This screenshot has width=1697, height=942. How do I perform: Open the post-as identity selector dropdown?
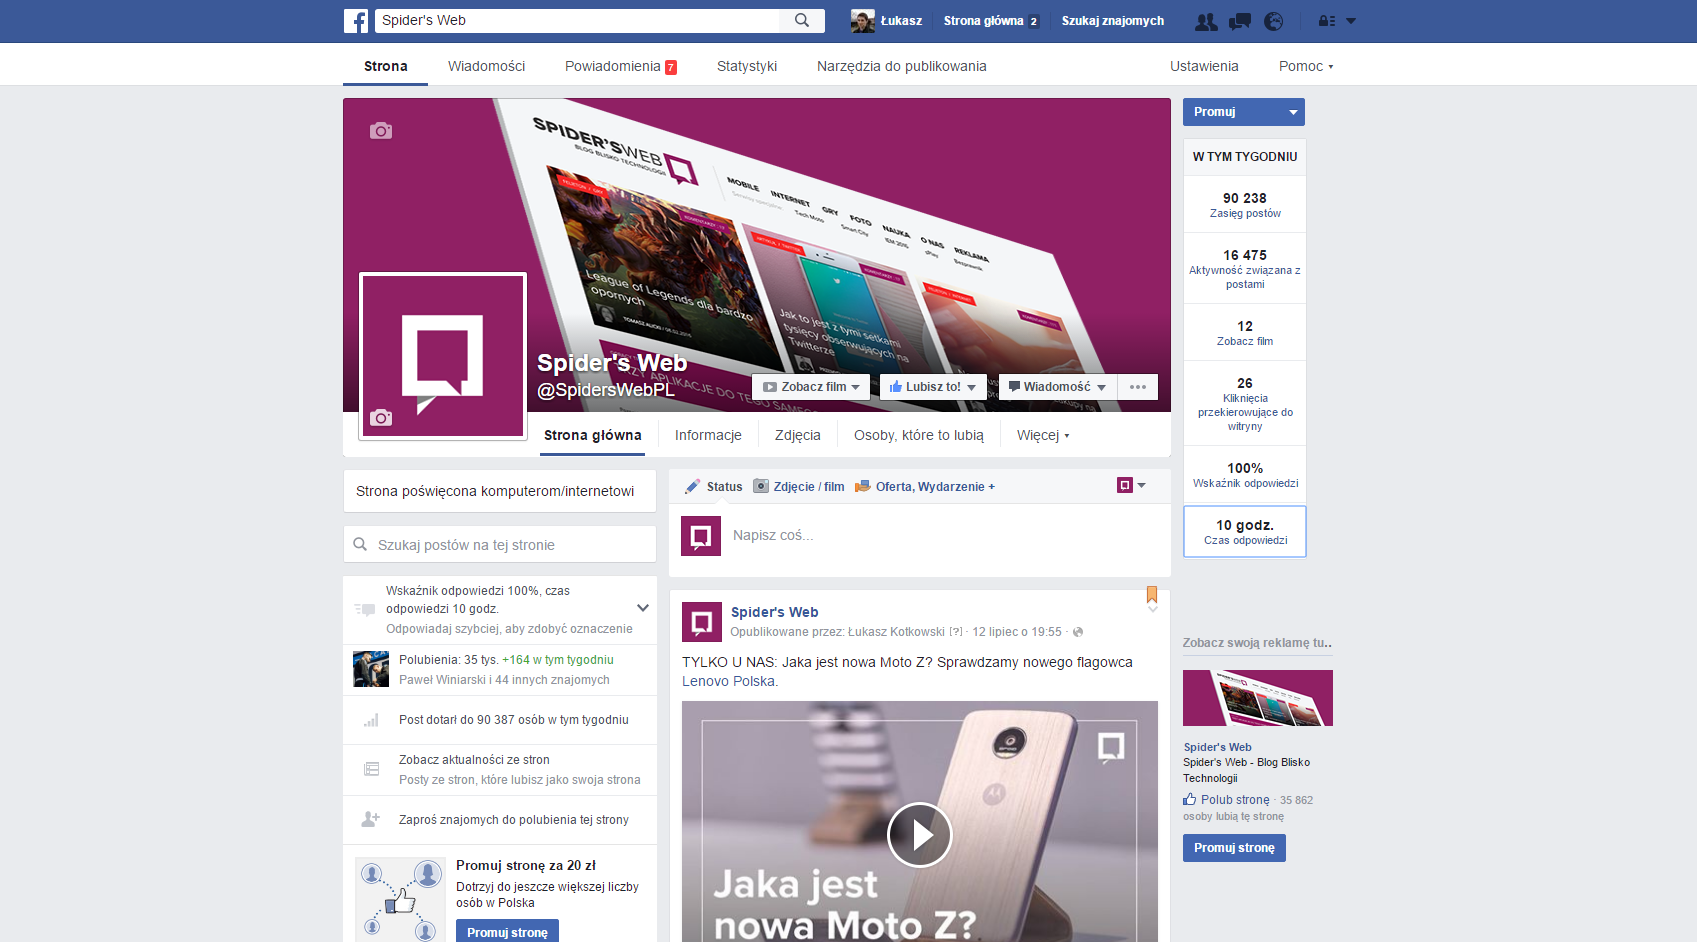coord(1131,485)
